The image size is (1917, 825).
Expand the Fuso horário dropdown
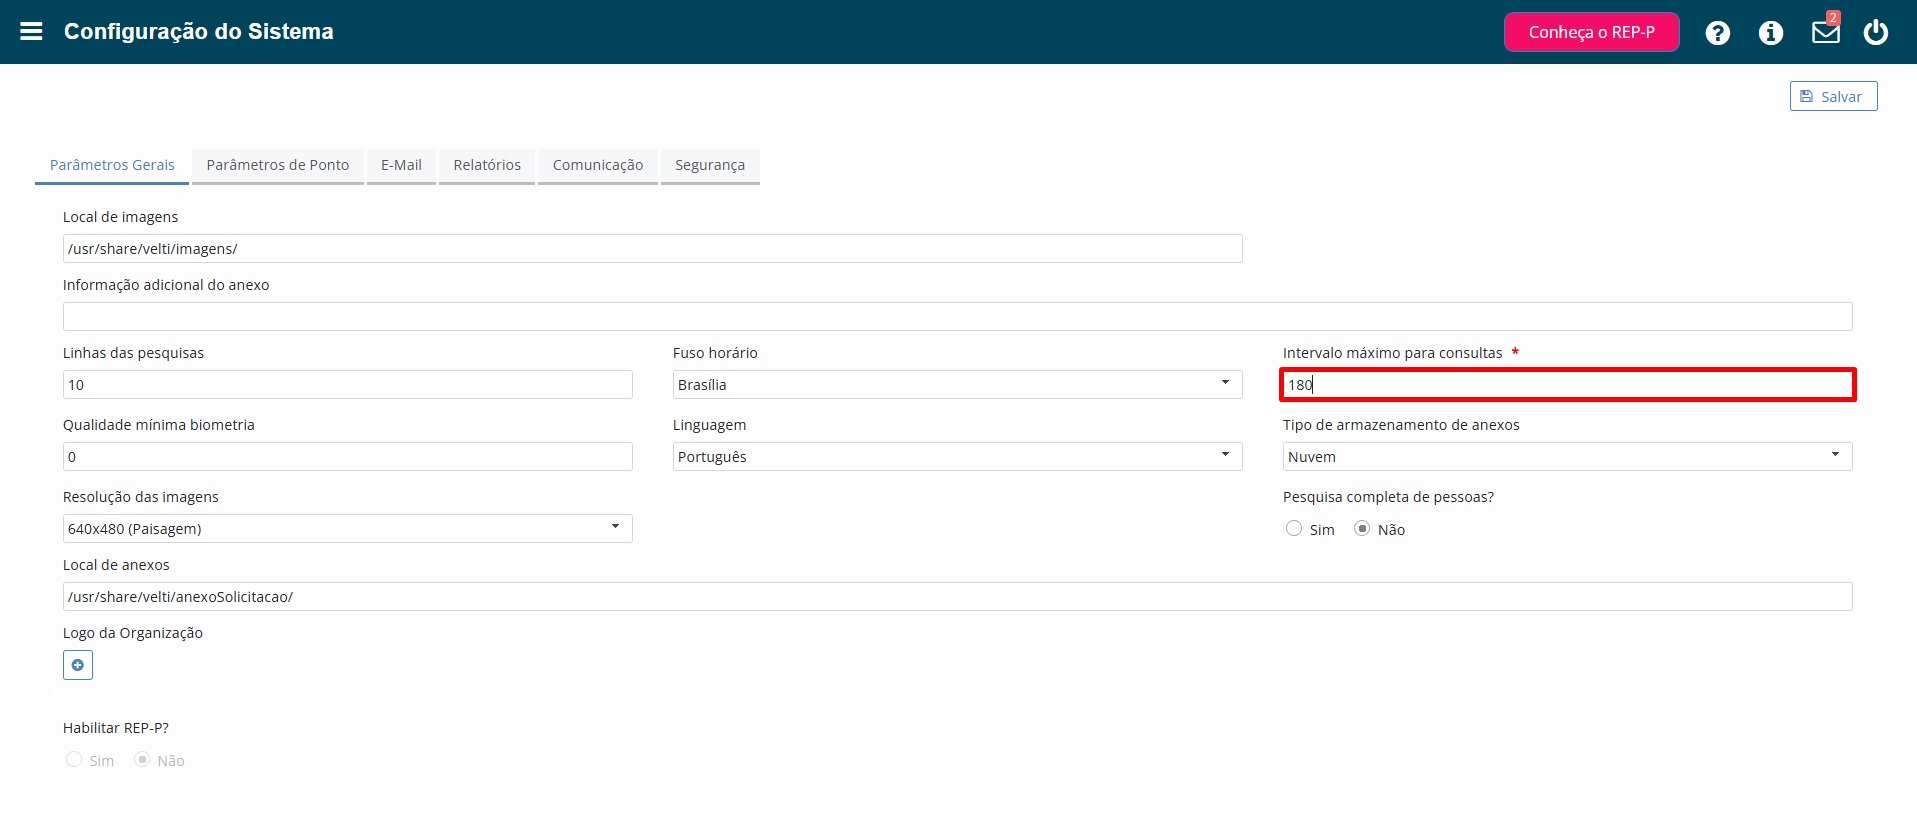[957, 385]
